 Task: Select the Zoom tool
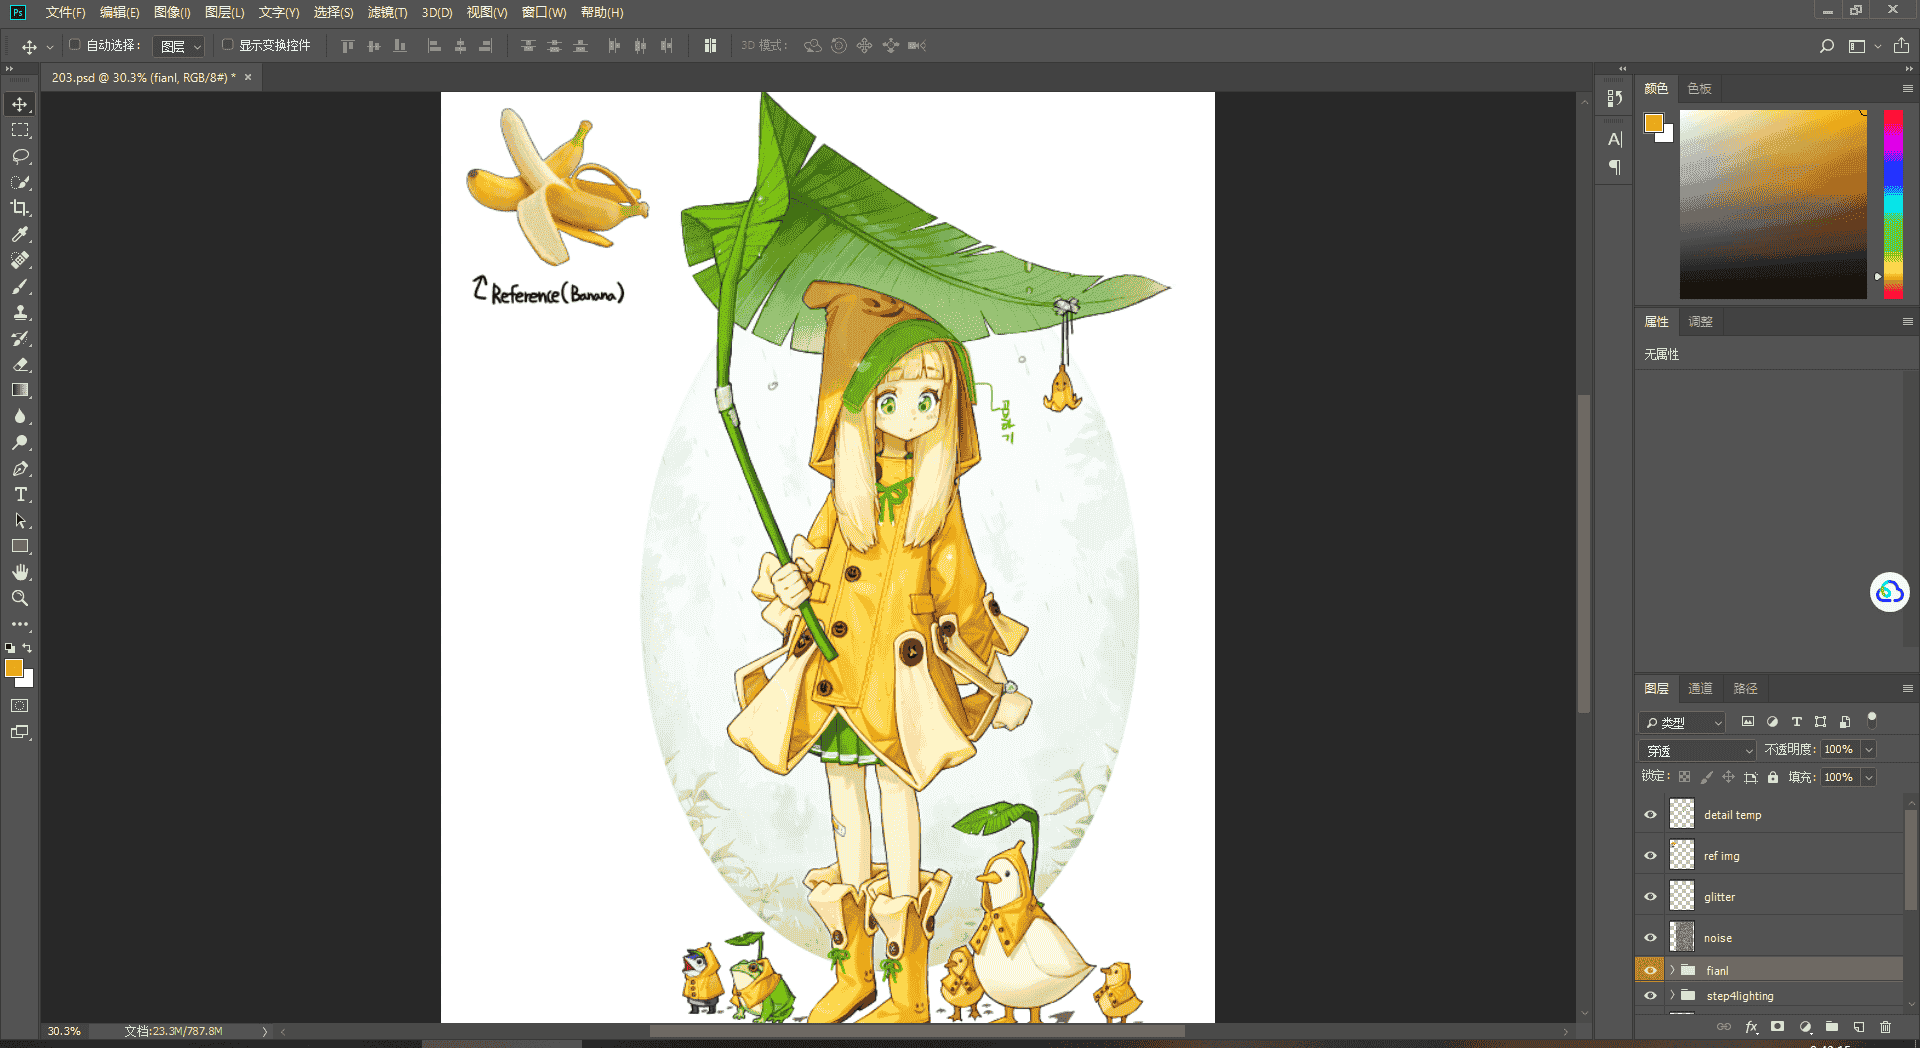[x=20, y=598]
